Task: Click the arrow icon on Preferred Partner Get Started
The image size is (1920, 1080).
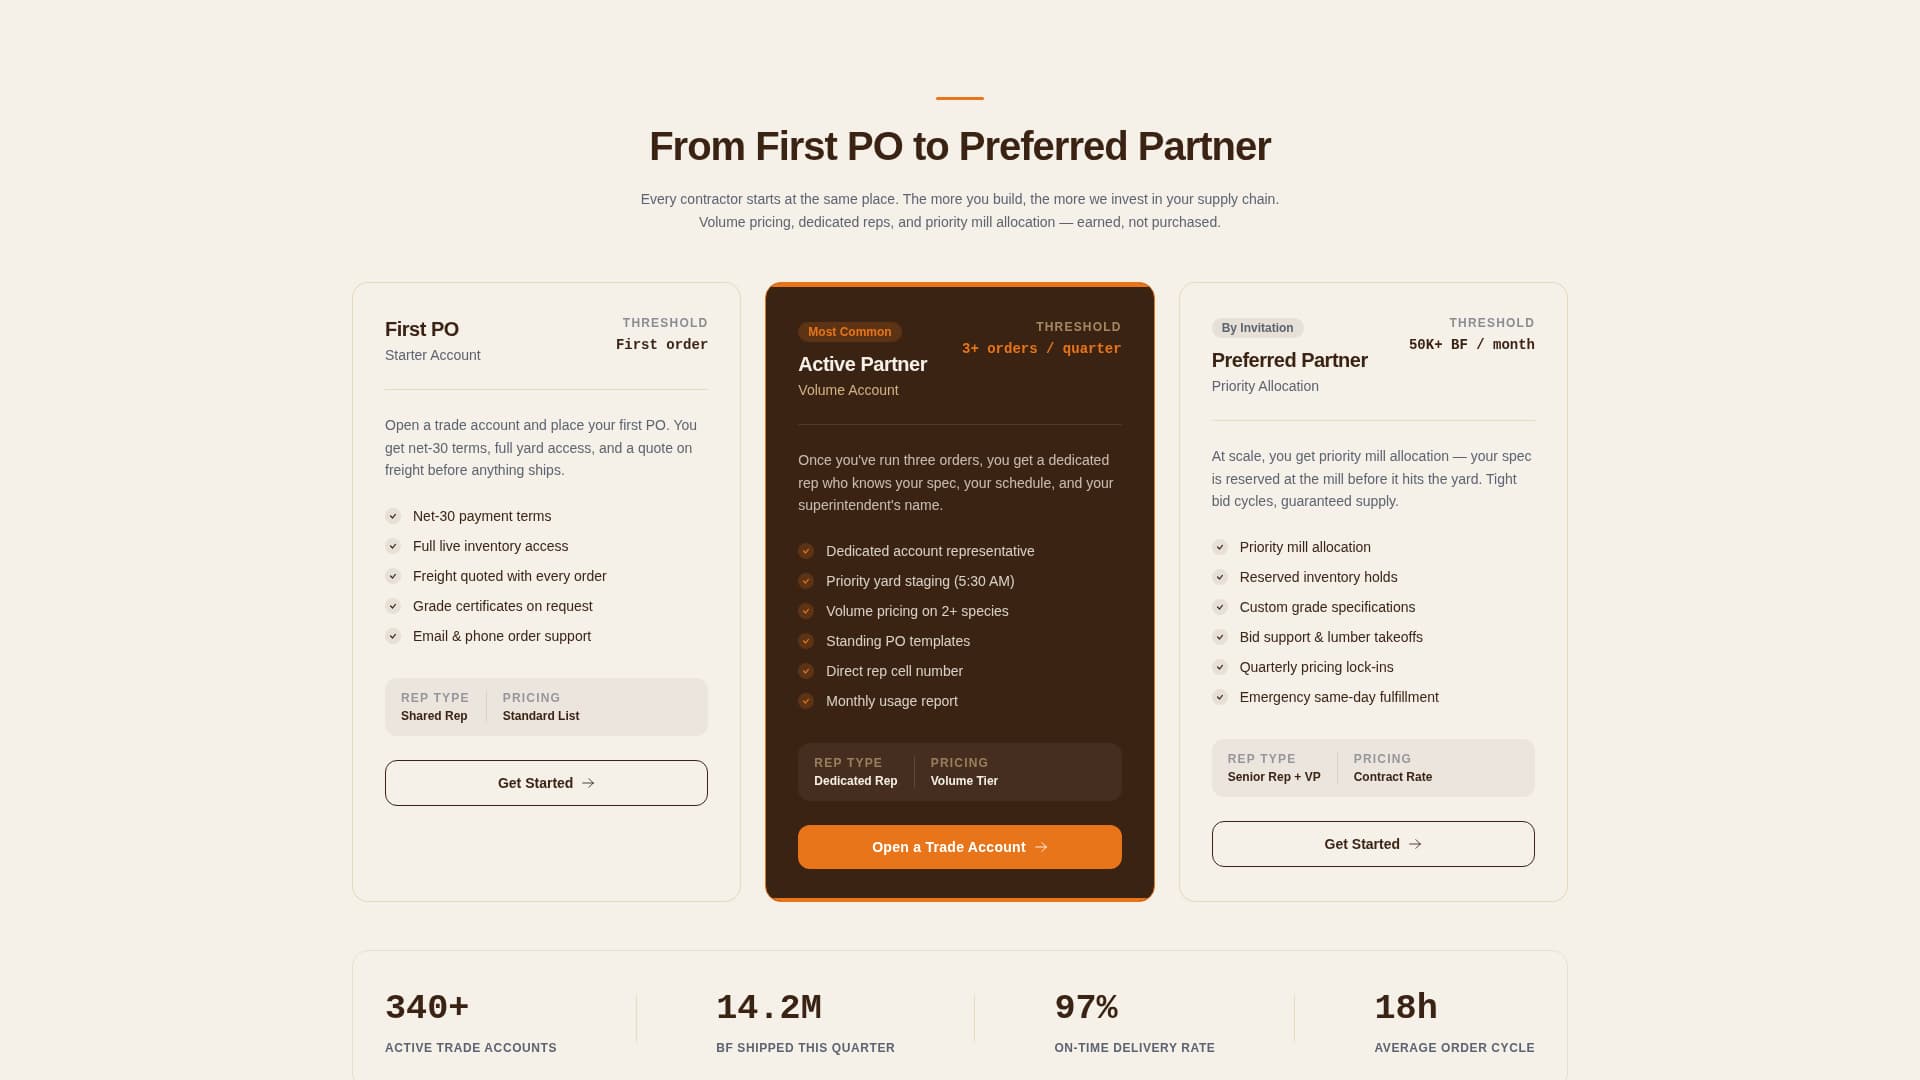Action: [x=1416, y=844]
